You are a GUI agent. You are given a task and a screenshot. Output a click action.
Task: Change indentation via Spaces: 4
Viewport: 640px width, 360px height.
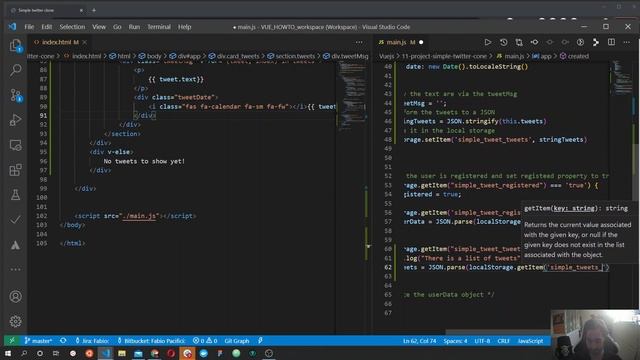[455, 341]
